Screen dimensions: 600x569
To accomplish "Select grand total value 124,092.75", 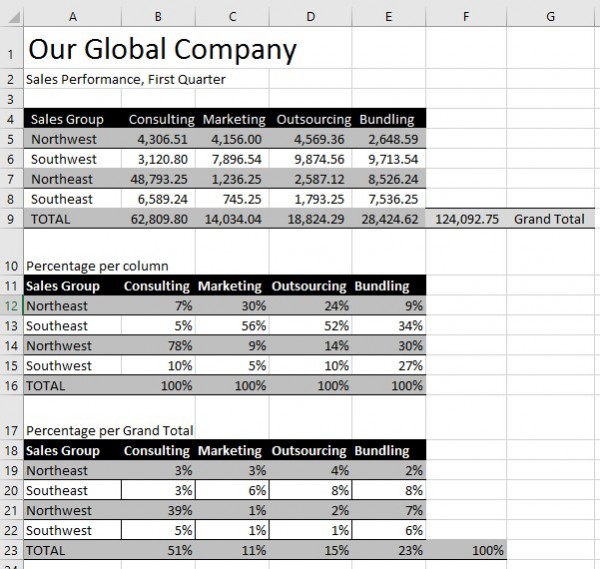I will point(466,219).
